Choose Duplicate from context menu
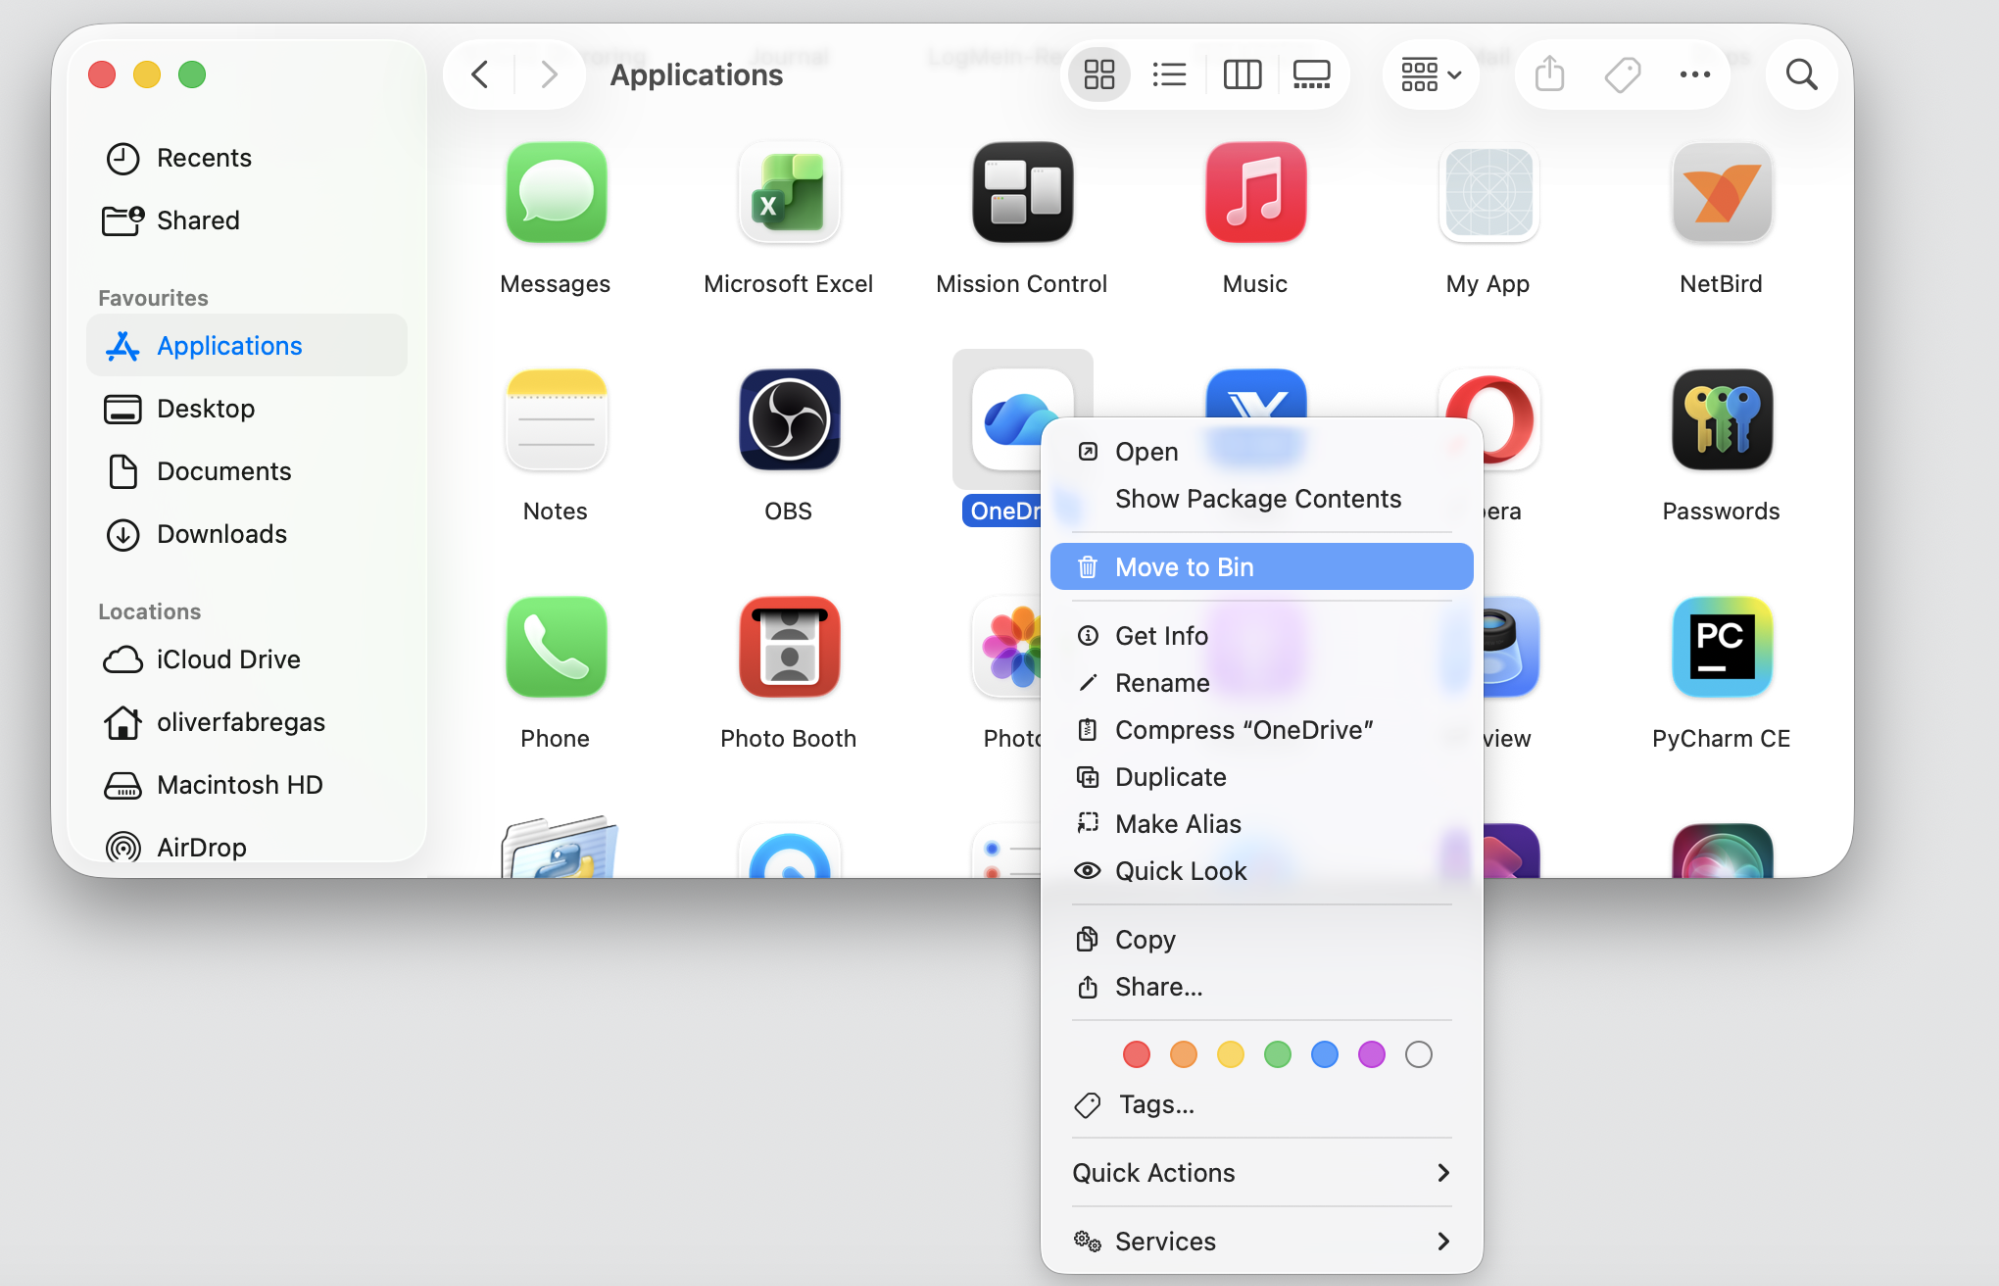1999x1286 pixels. (x=1261, y=777)
